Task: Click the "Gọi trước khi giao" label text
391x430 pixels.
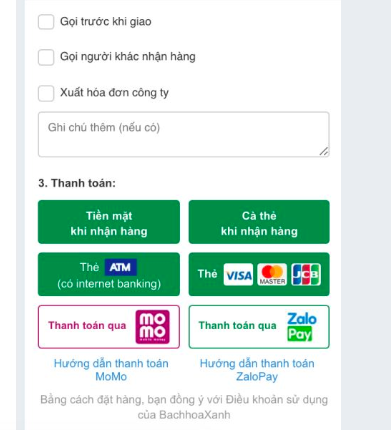Action: point(106,22)
